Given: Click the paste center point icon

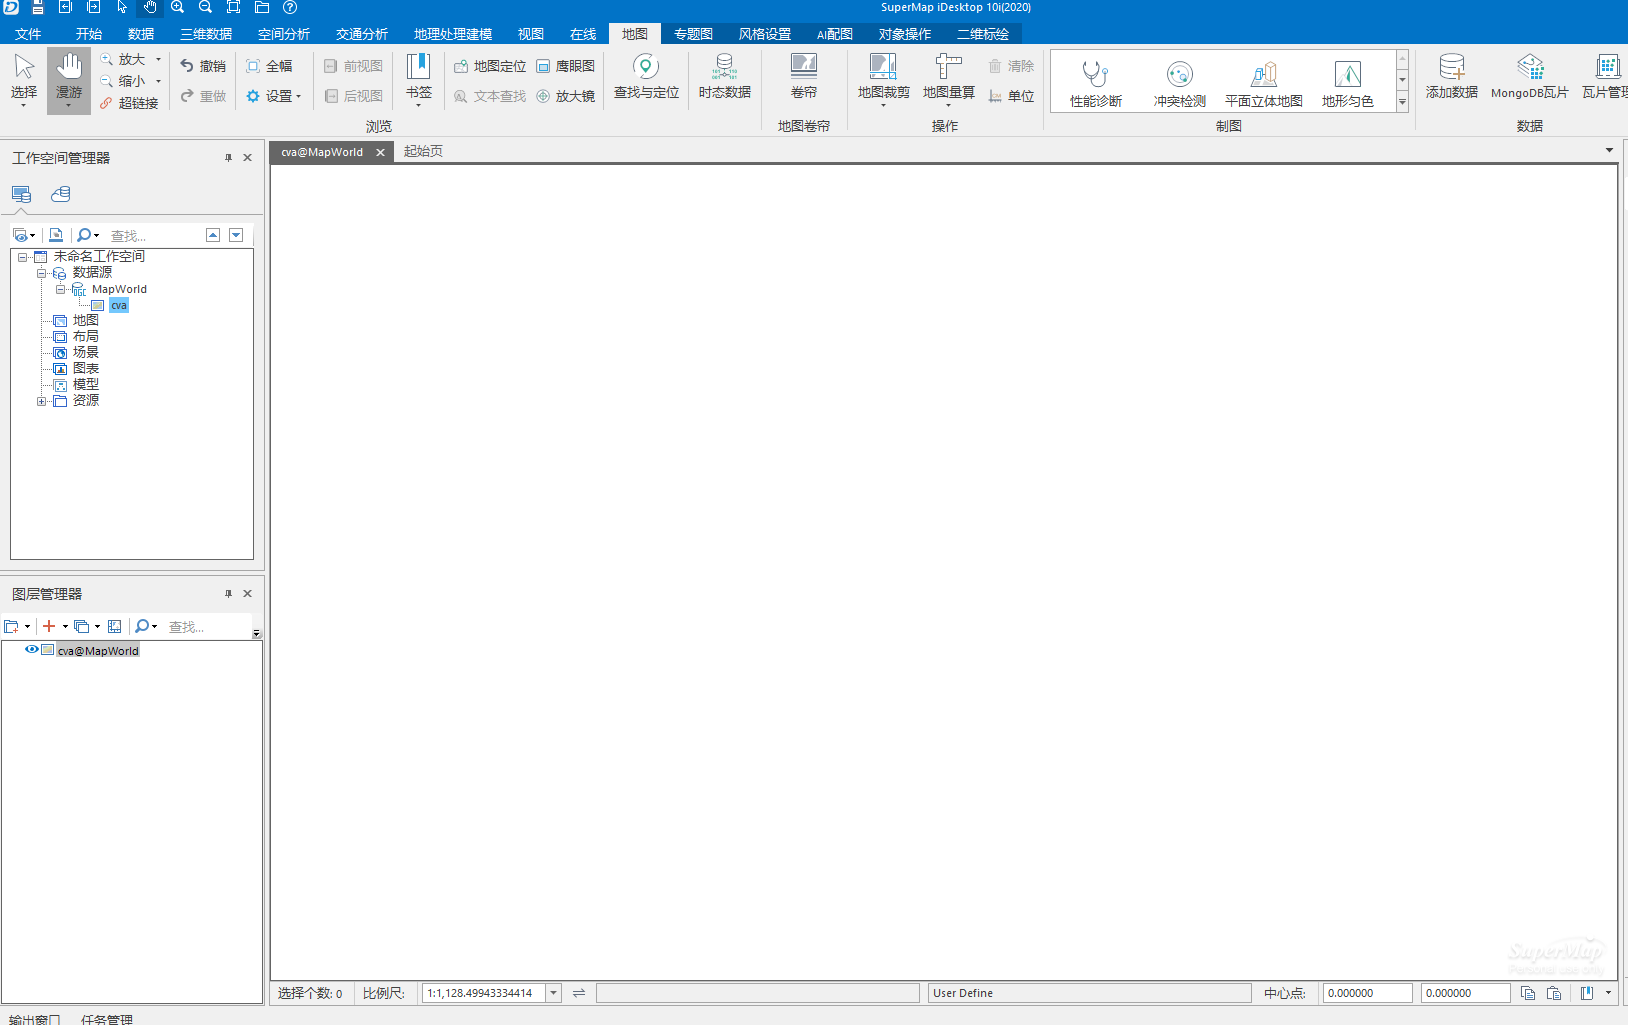Looking at the screenshot, I should 1554,993.
